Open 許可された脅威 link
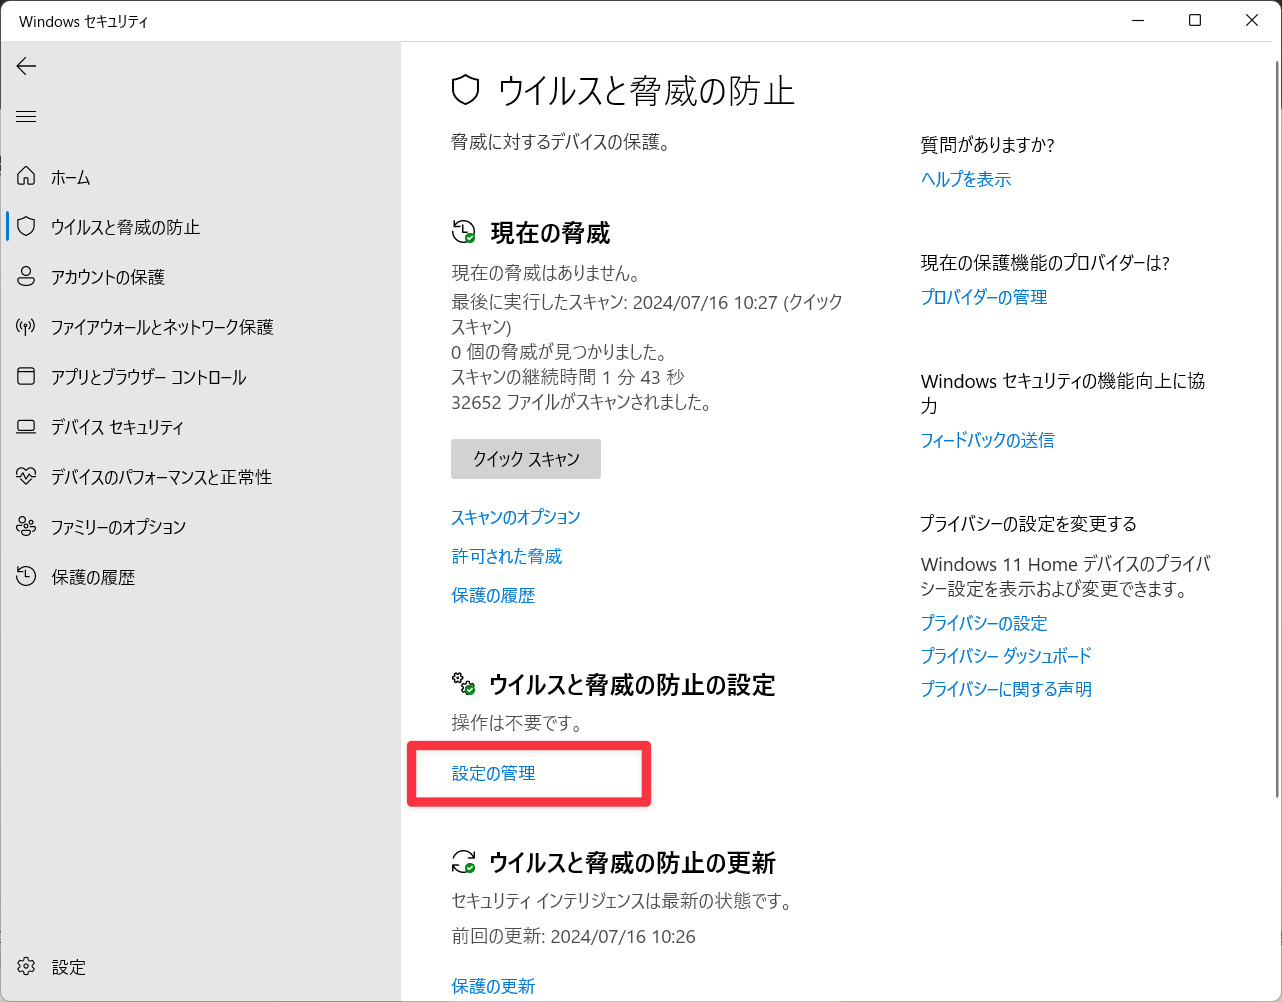 click(507, 556)
